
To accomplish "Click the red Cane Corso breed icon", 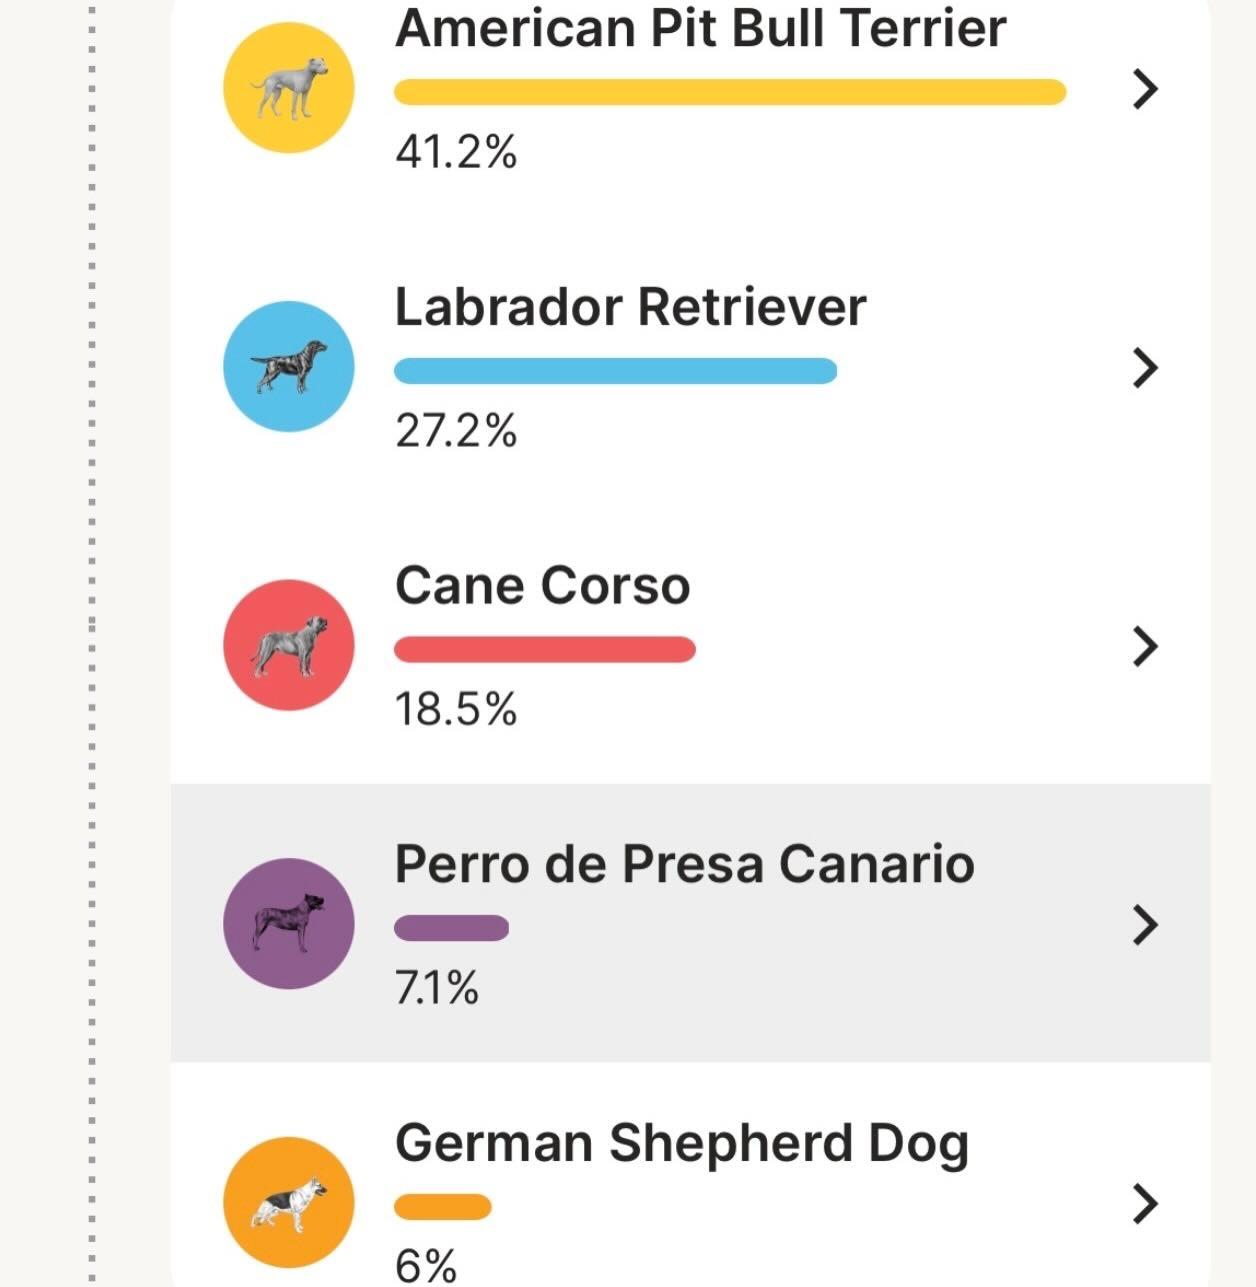I will [x=288, y=645].
